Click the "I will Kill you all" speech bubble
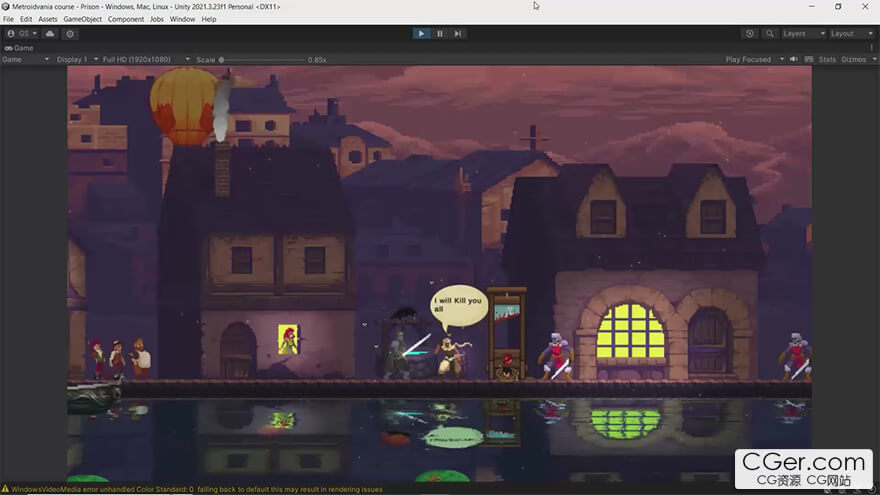The image size is (880, 495). click(x=459, y=306)
